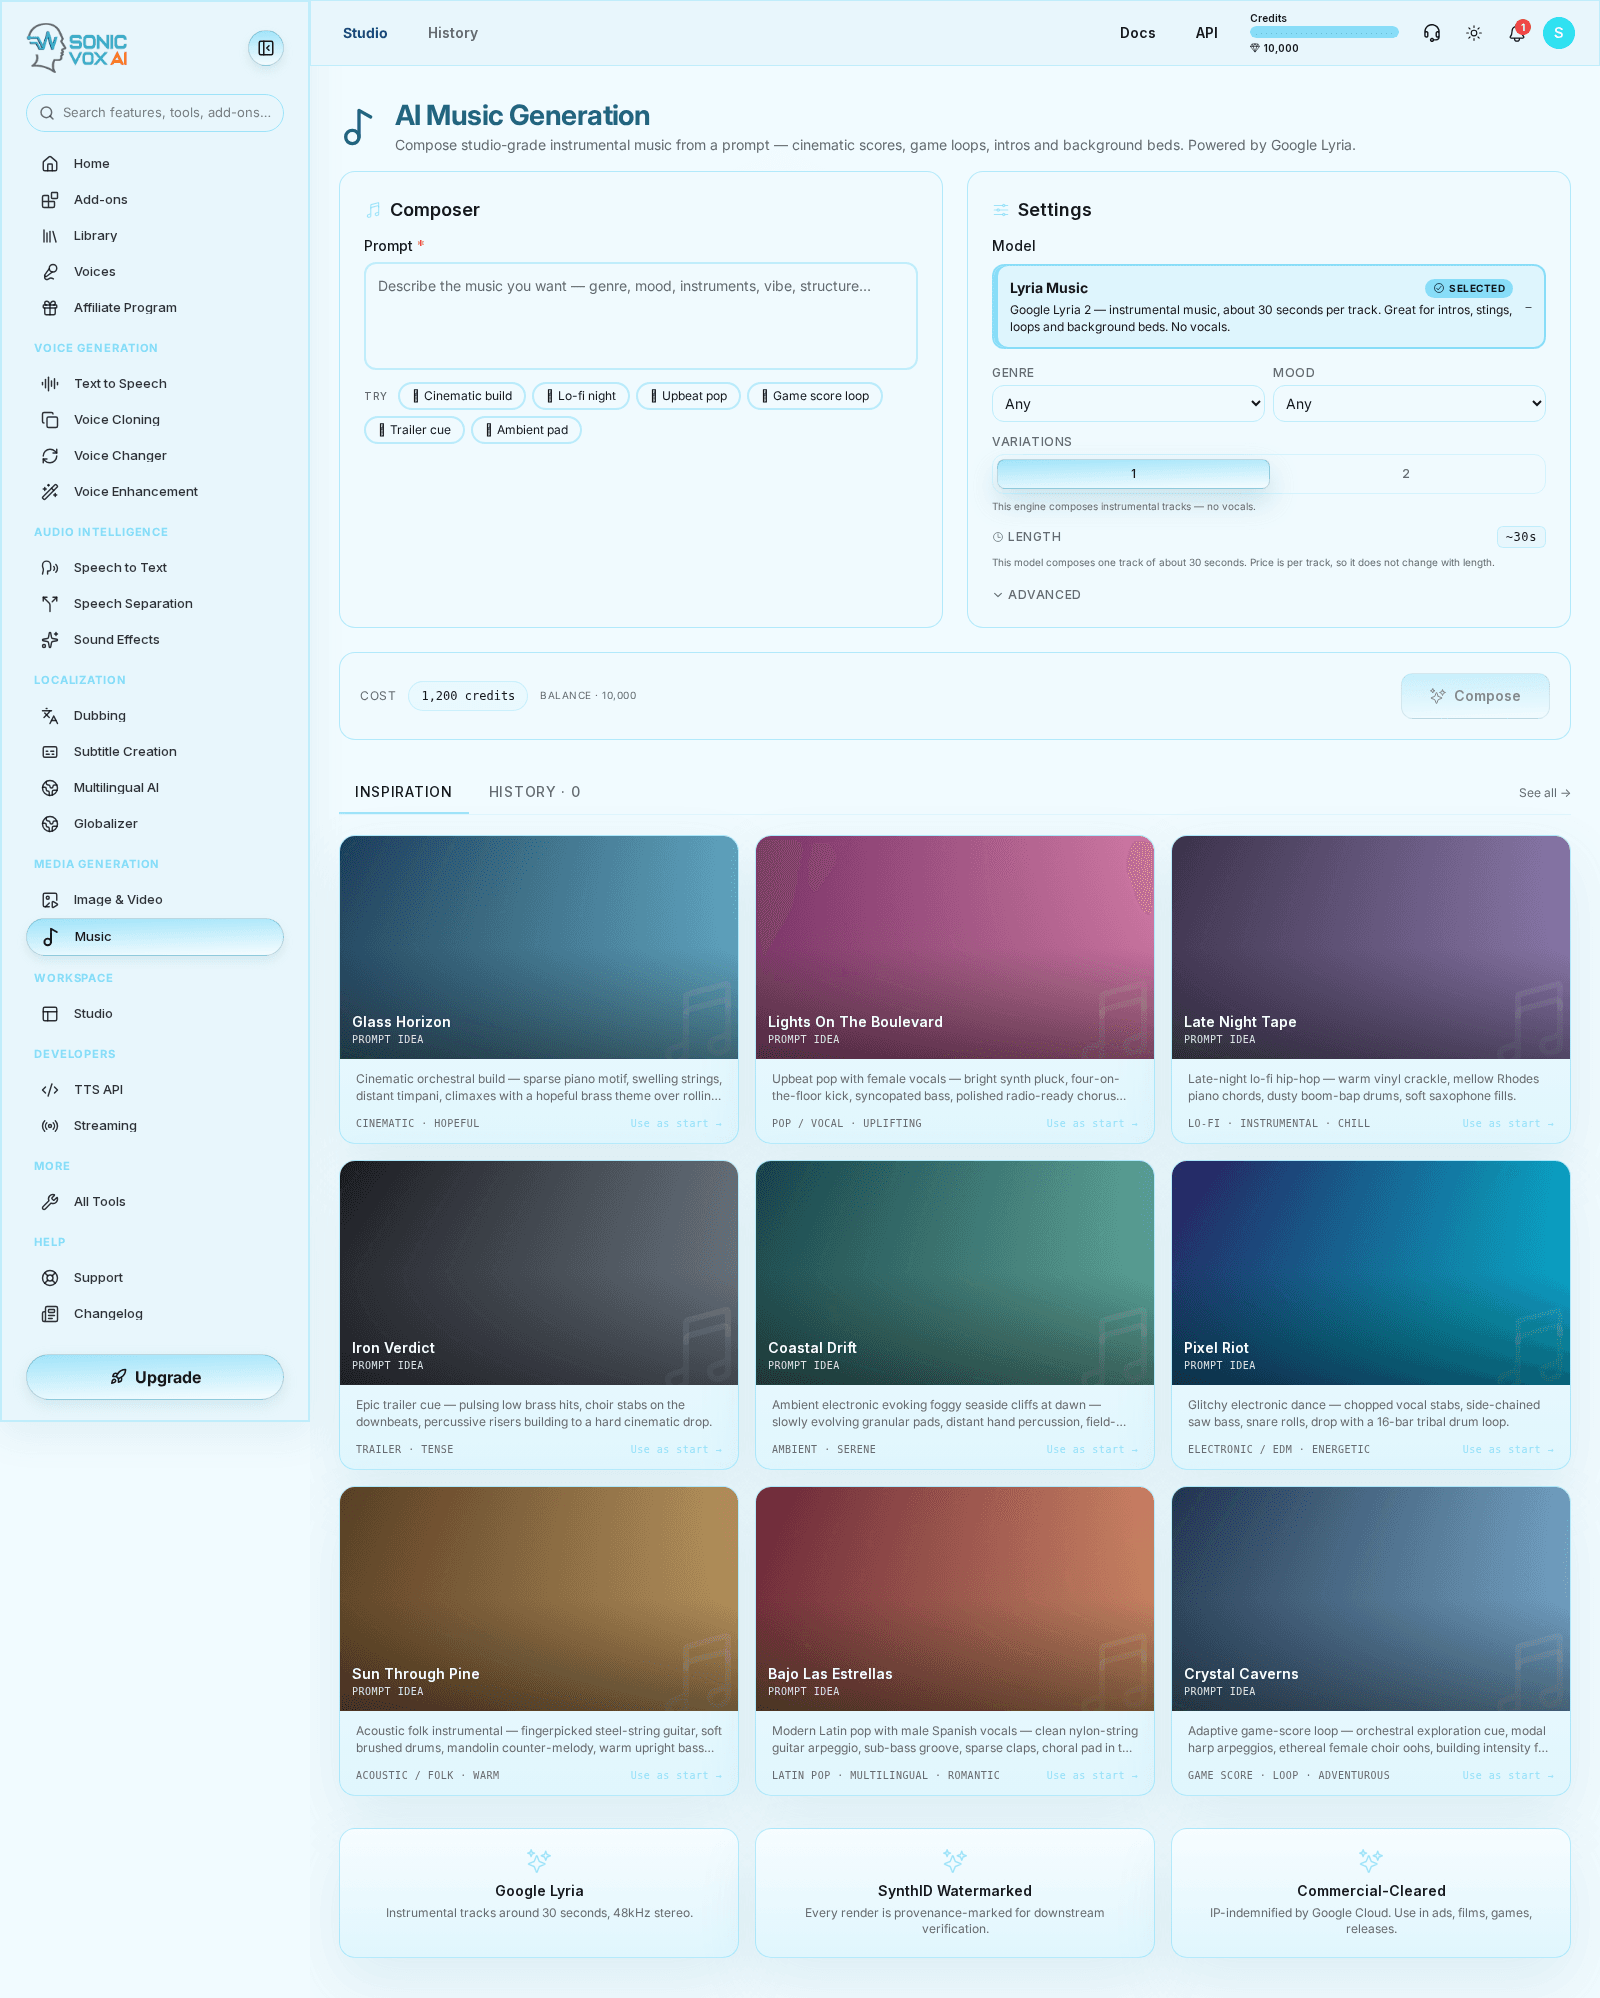Click the Speech Separation icon
1600x1998 pixels.
(x=50, y=604)
